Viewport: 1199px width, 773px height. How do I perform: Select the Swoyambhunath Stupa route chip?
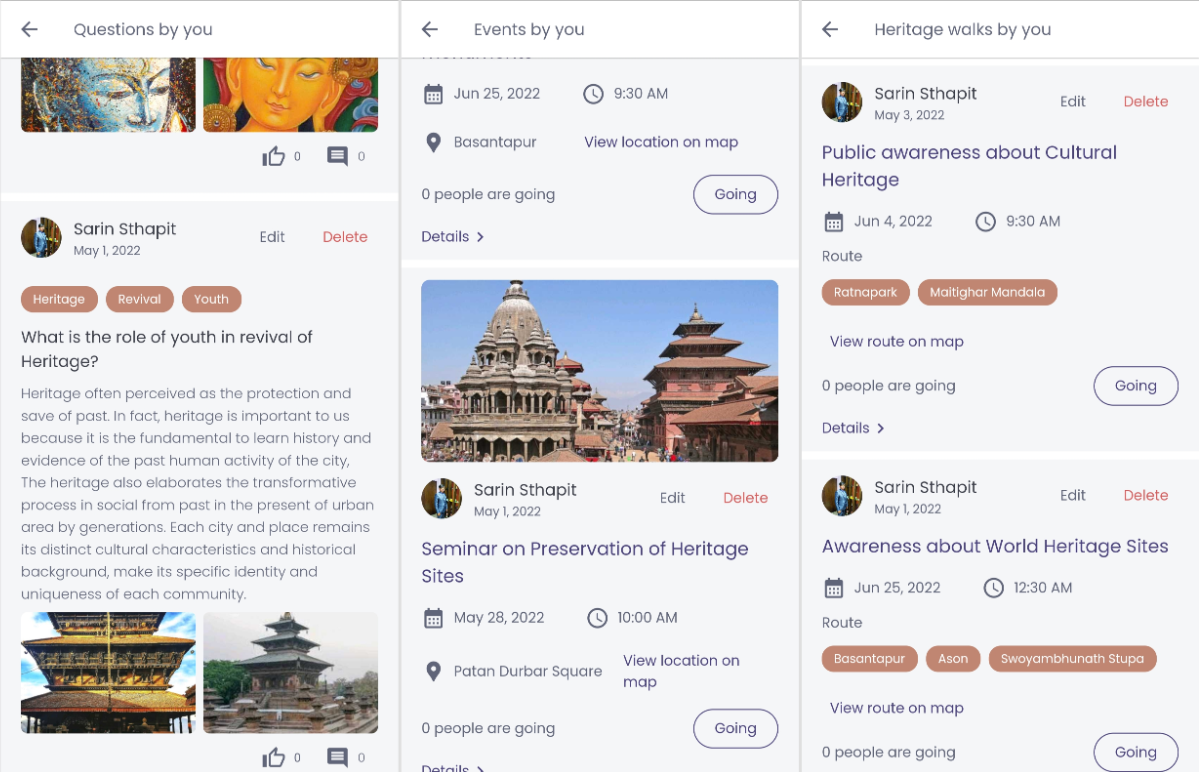[x=1072, y=659]
